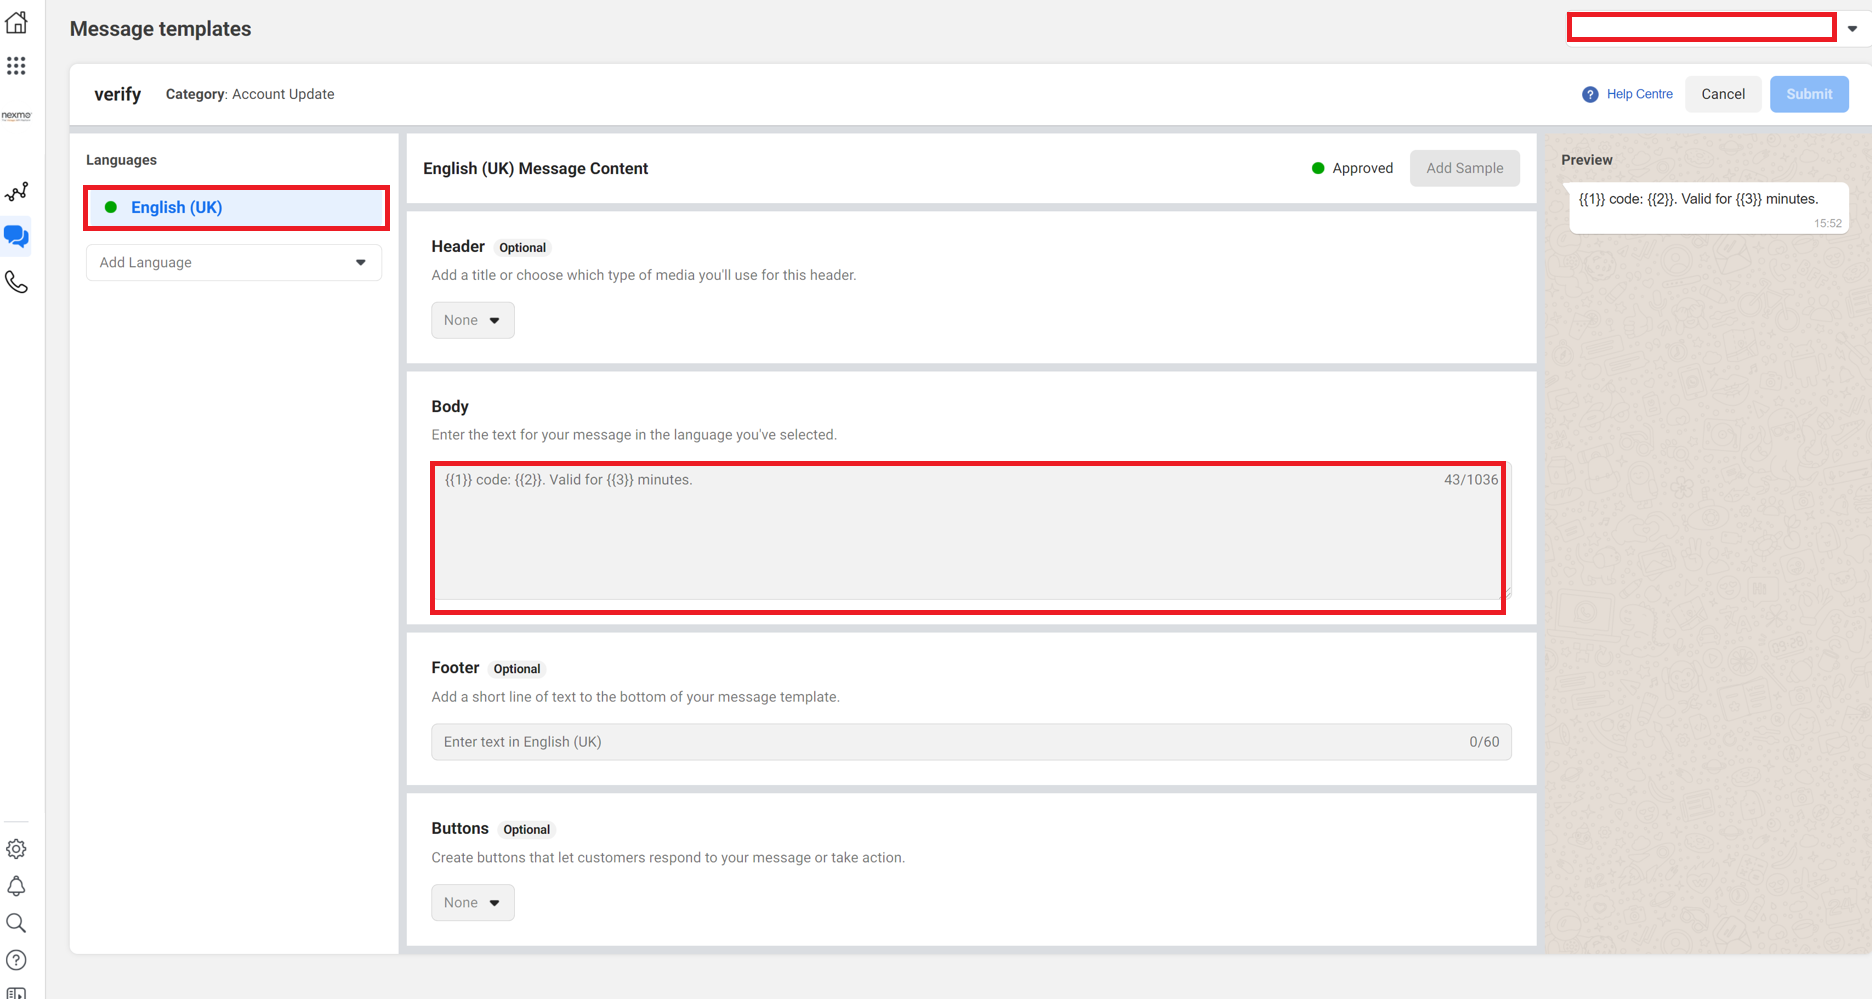Click the Cancel button

(1722, 94)
